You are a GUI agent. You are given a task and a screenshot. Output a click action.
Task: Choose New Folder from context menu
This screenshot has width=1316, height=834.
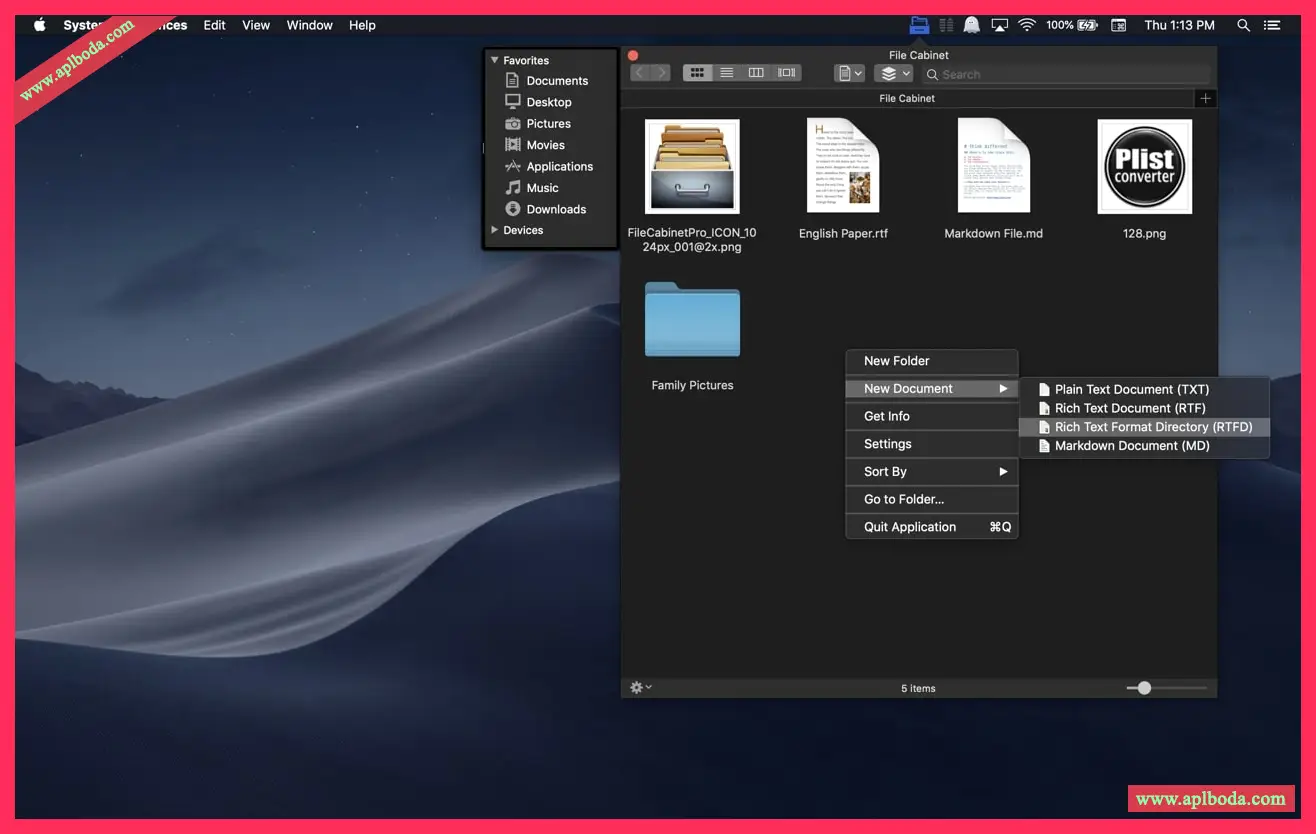click(896, 361)
